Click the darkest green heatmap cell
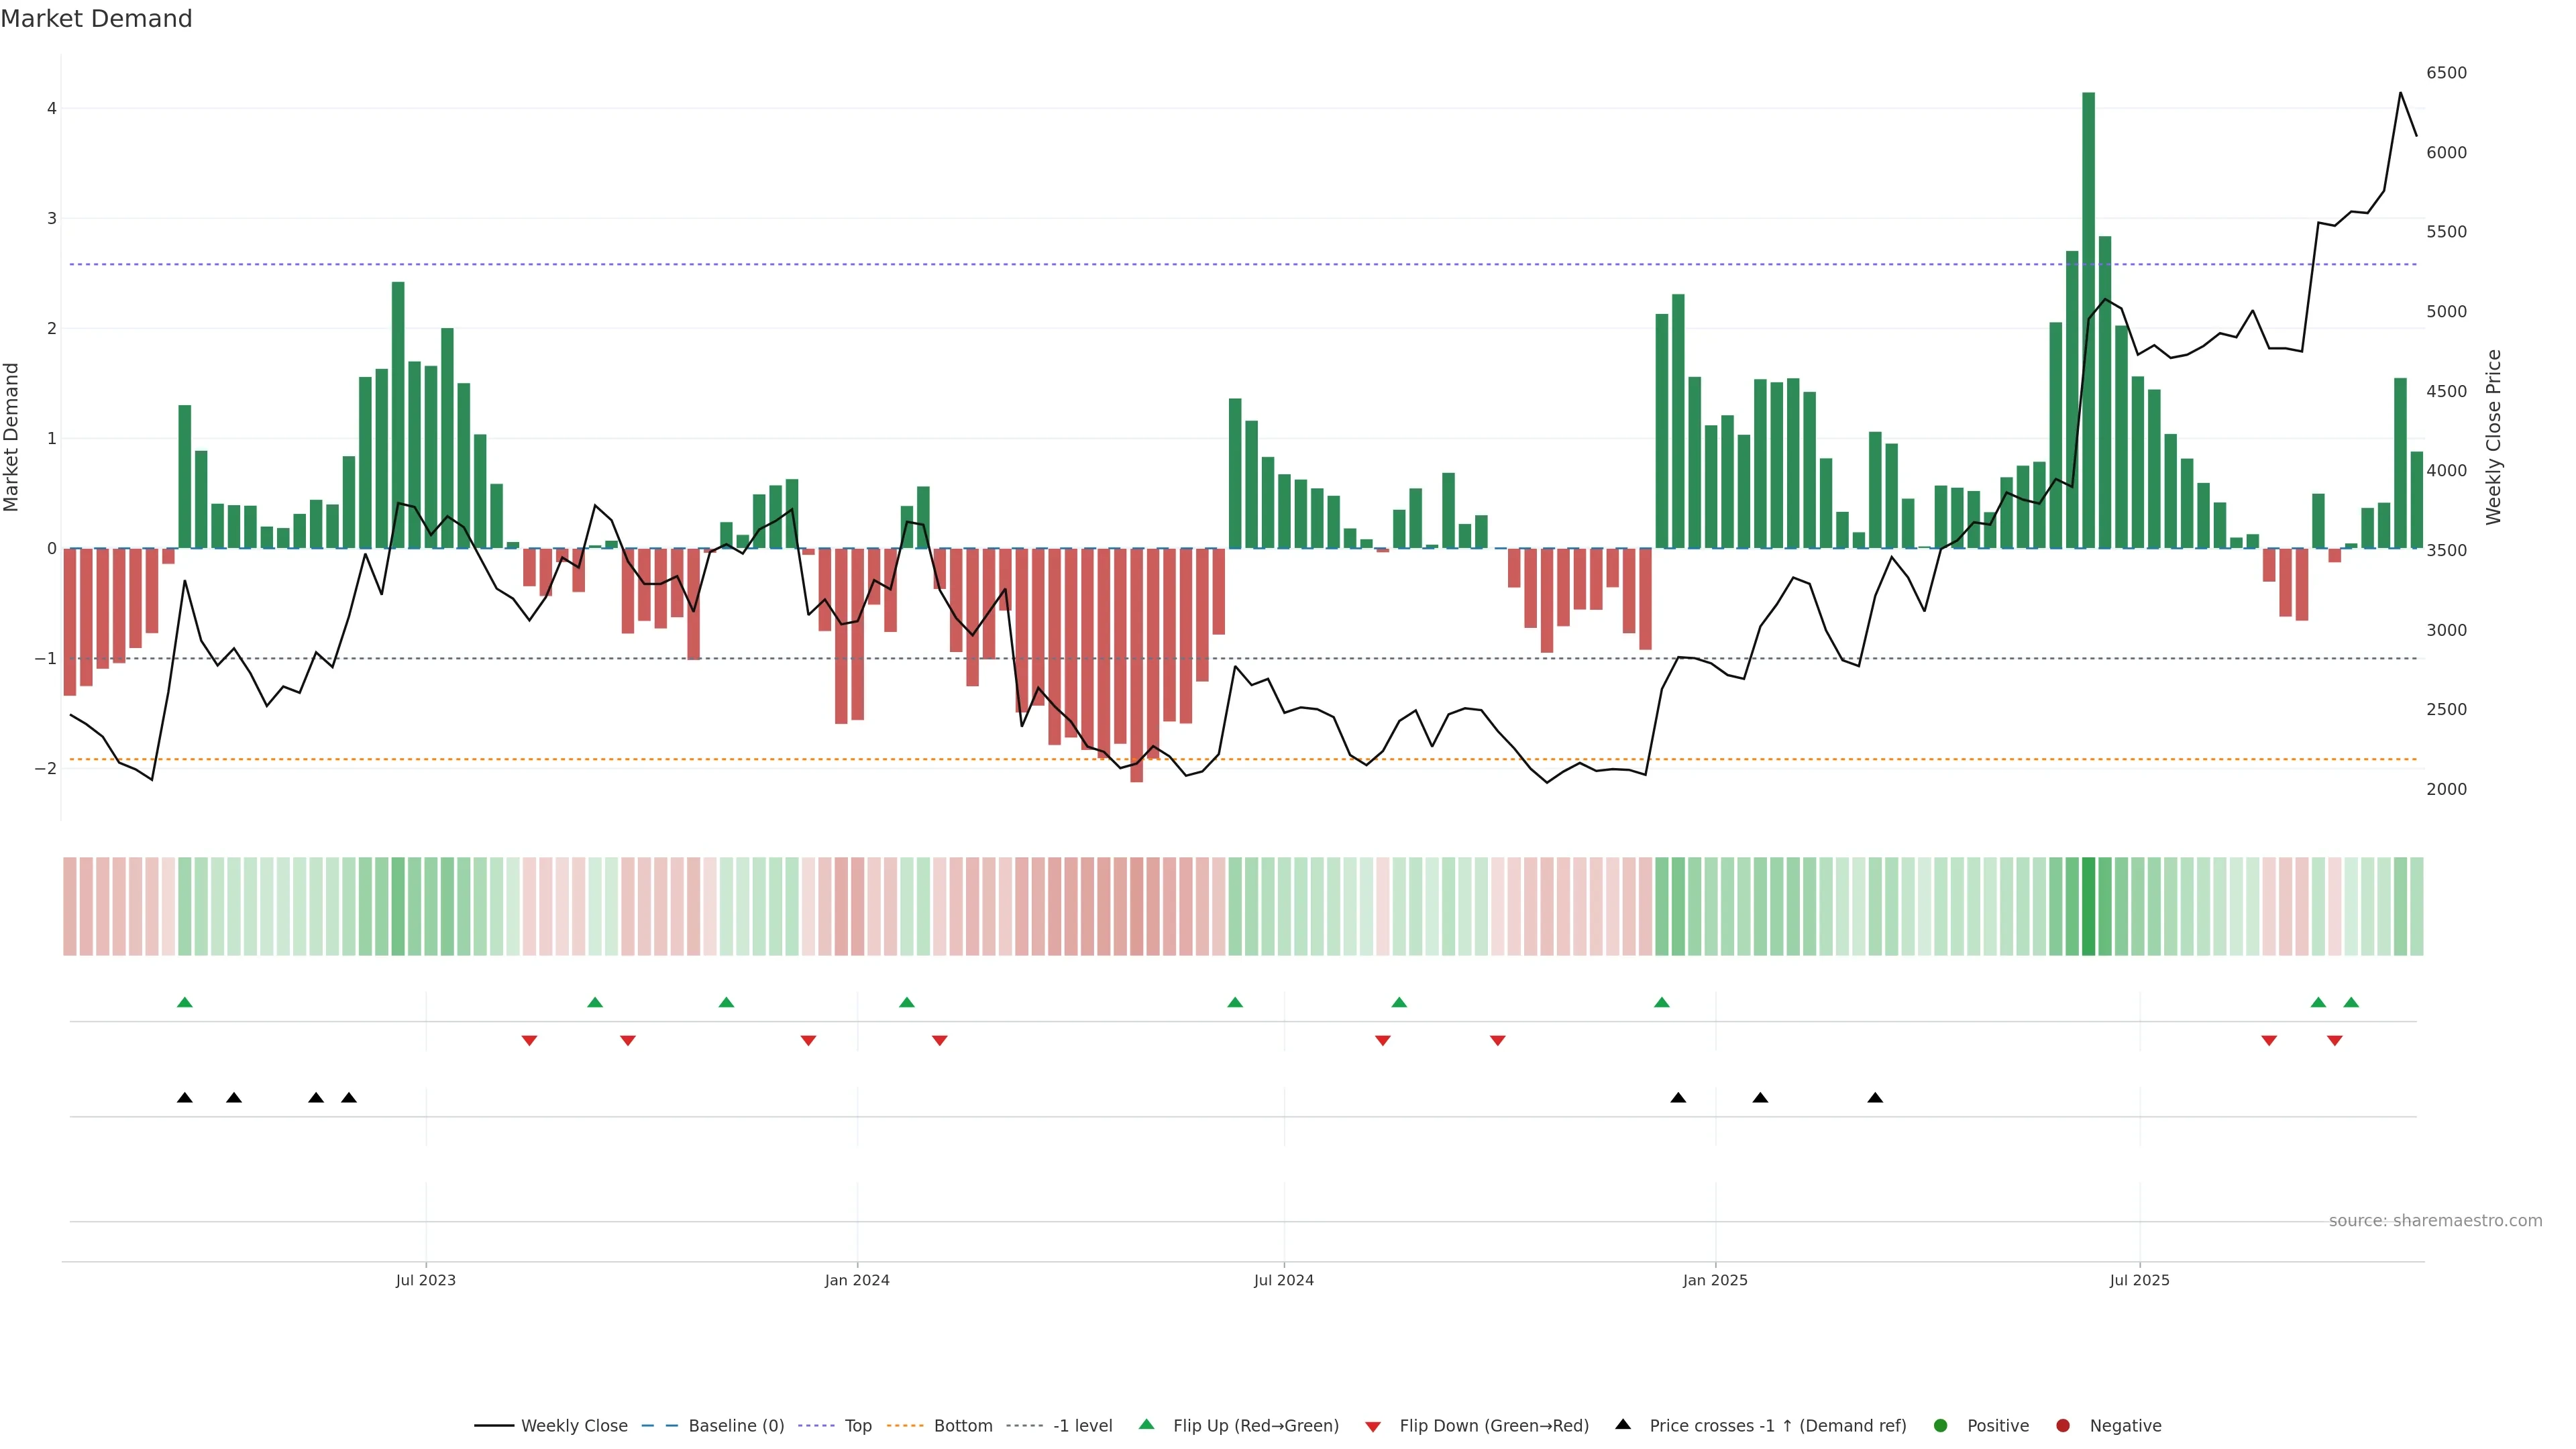2576x1449 pixels. coord(2089,906)
